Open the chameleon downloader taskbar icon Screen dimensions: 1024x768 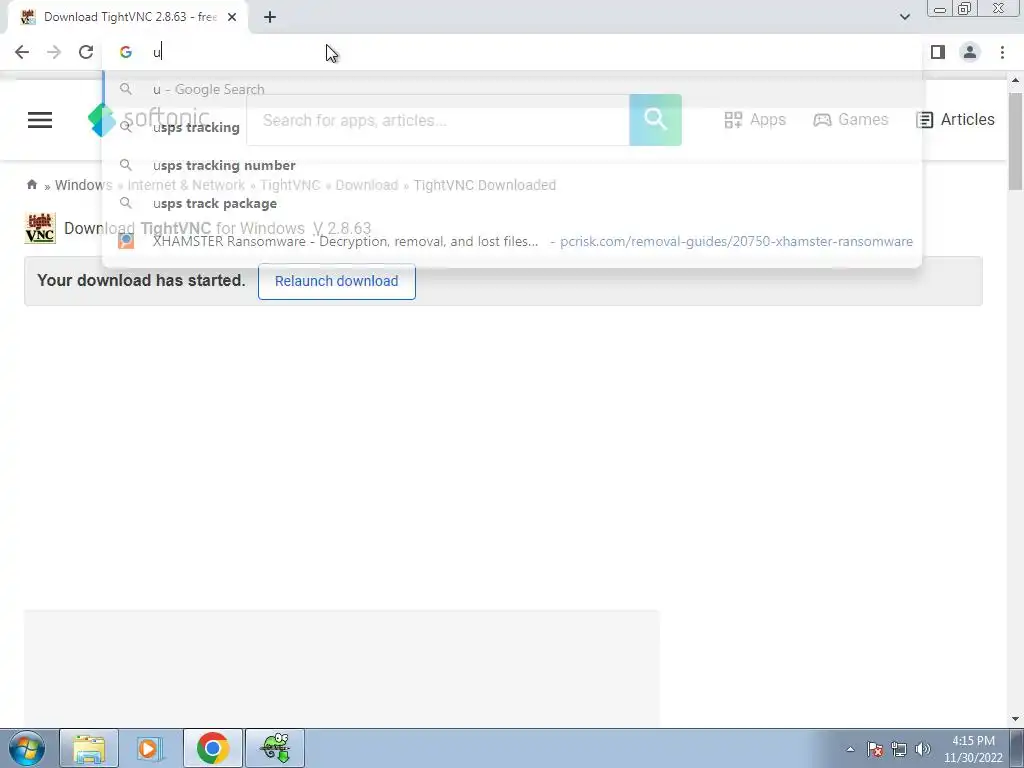tap(275, 748)
